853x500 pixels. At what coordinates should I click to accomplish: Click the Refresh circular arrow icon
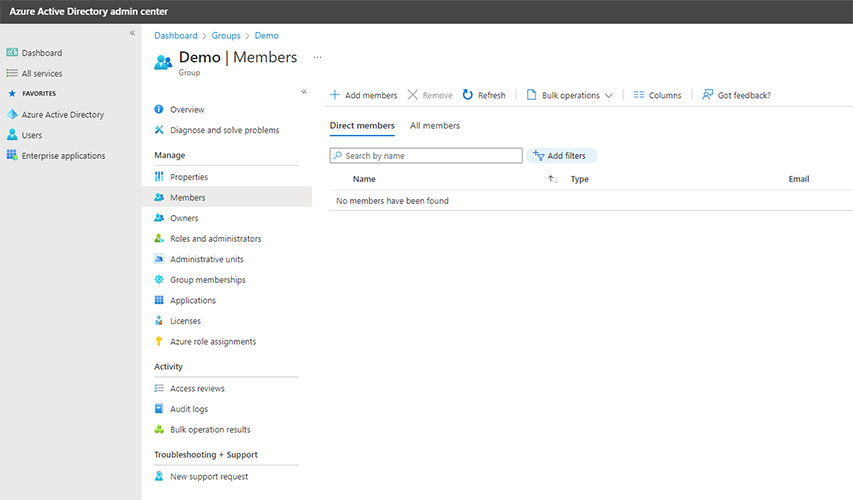(x=468, y=95)
